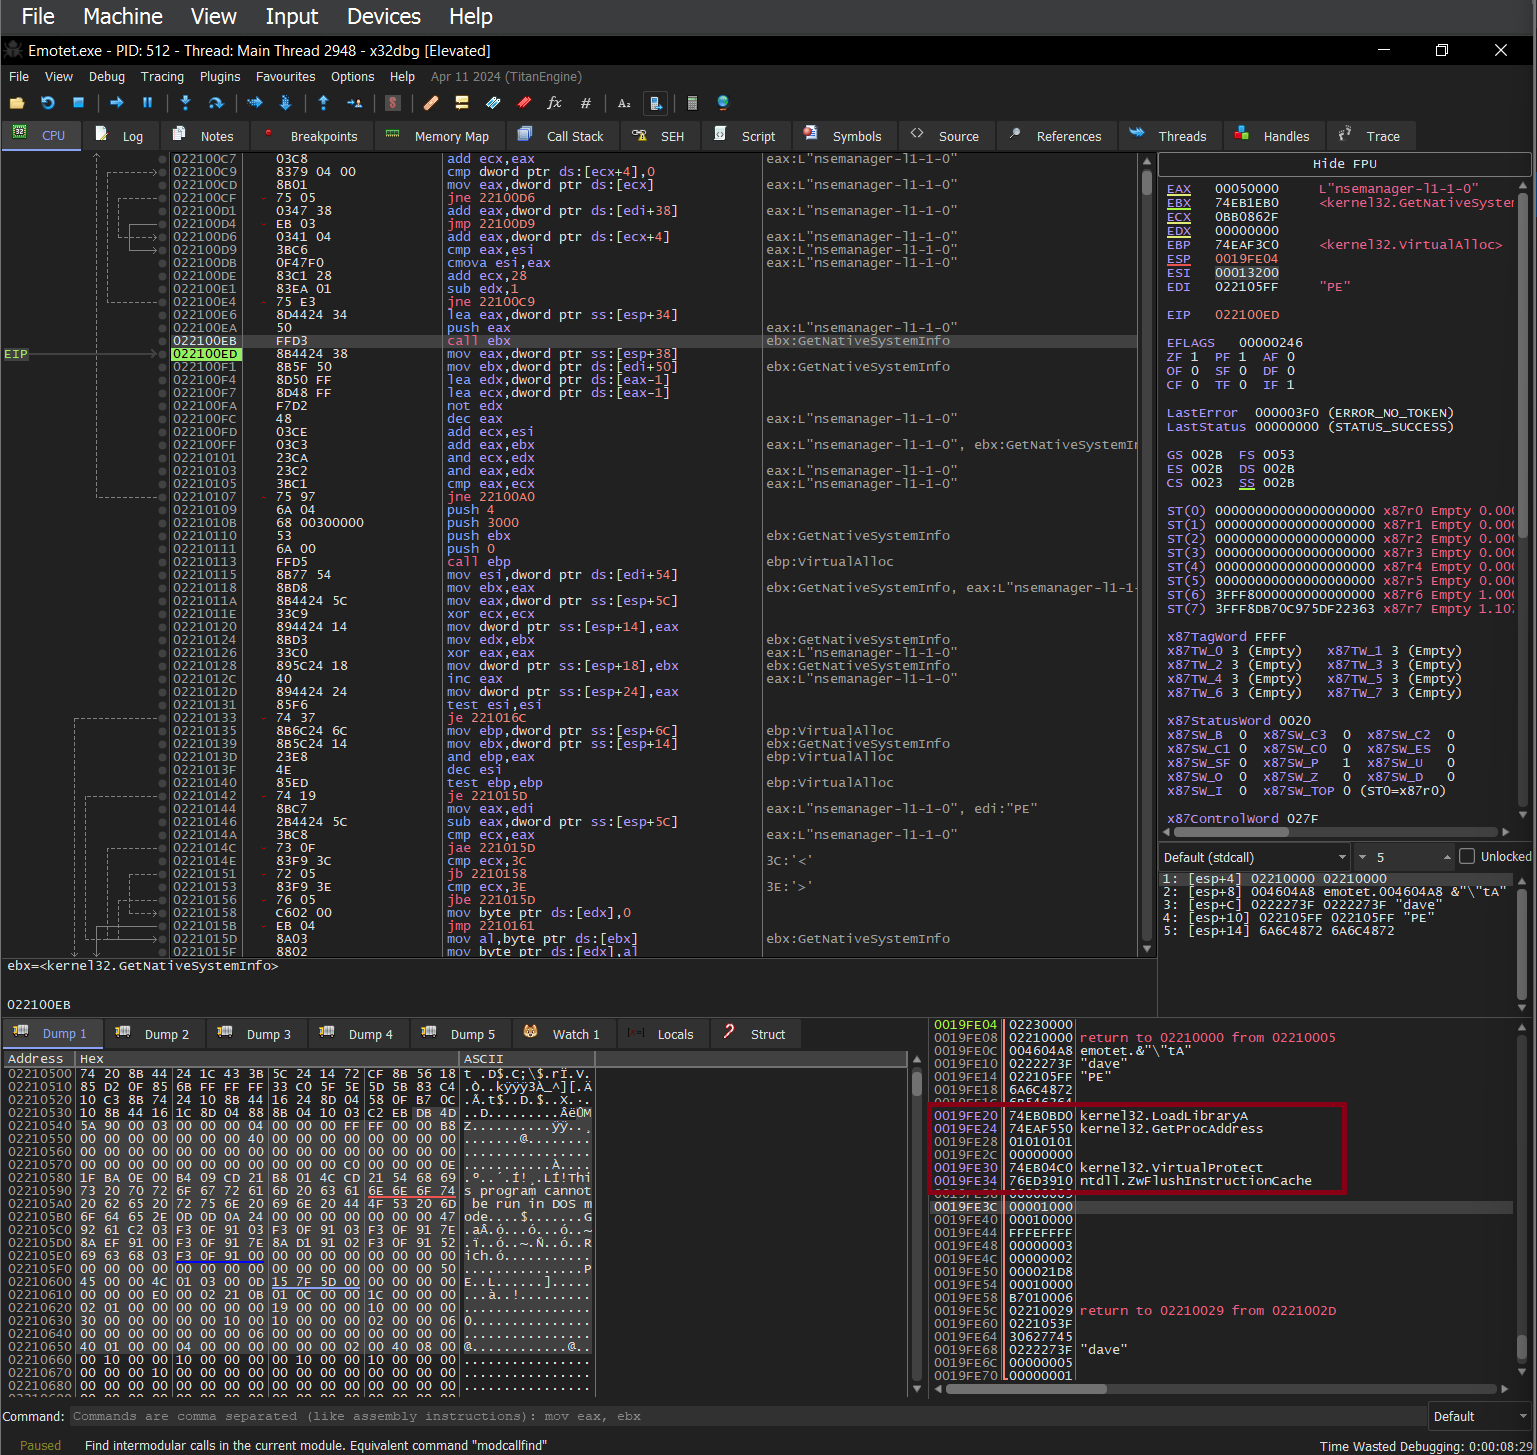The width and height of the screenshot is (1537, 1455).
Task: Click the Open file folder icon
Action: point(17,103)
